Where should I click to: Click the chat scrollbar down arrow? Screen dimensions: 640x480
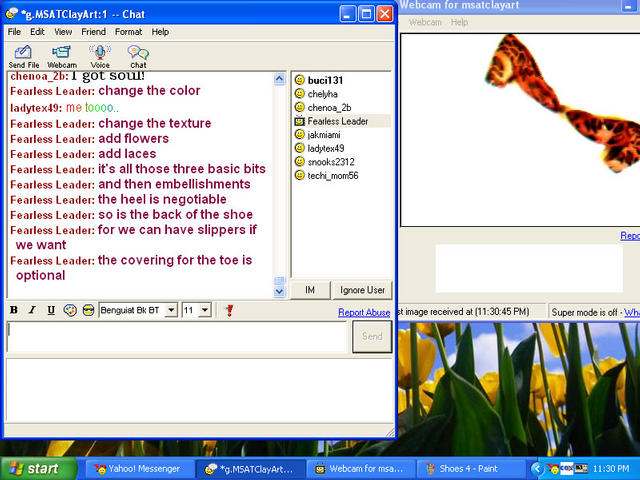pos(280,291)
